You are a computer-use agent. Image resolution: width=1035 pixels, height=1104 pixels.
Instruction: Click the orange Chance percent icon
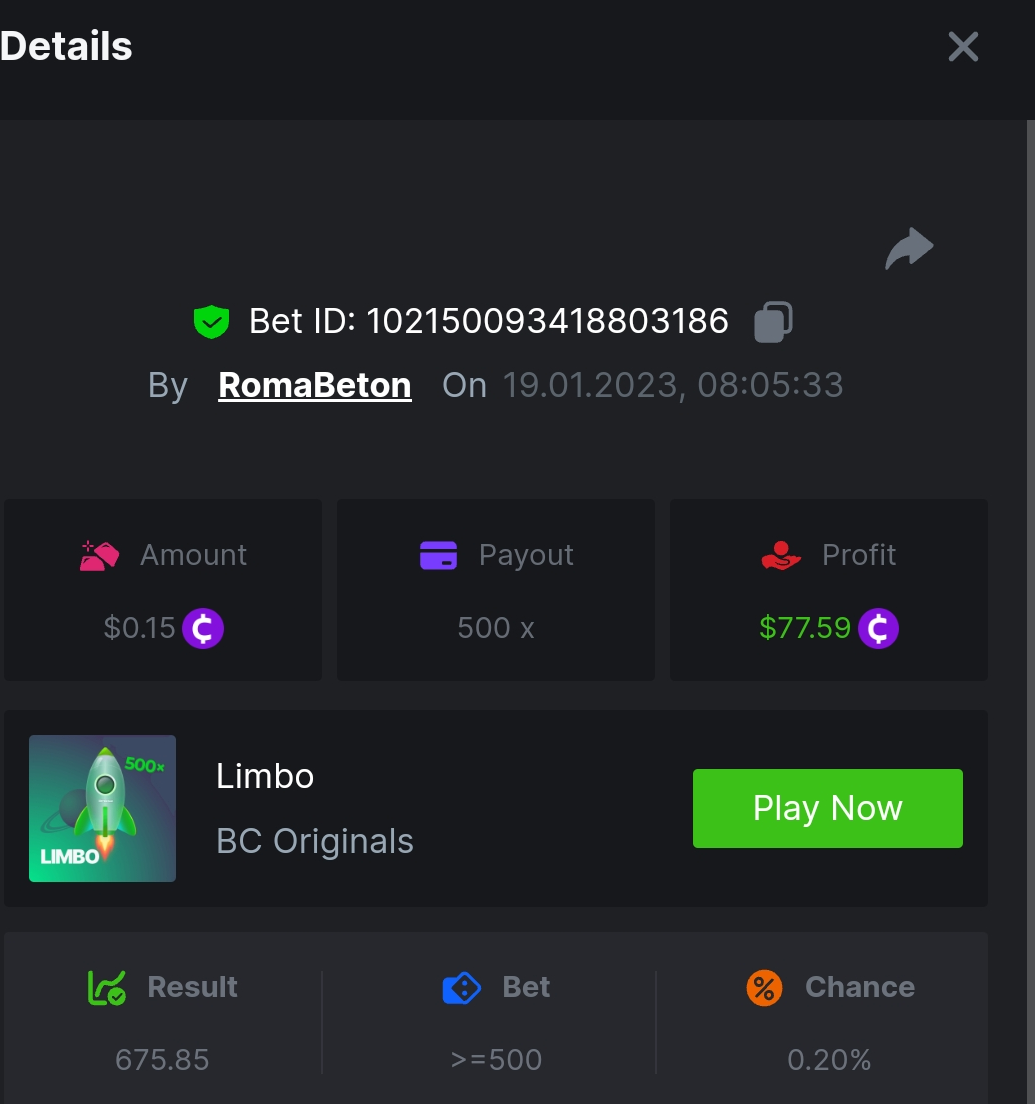pyautogui.click(x=764, y=988)
